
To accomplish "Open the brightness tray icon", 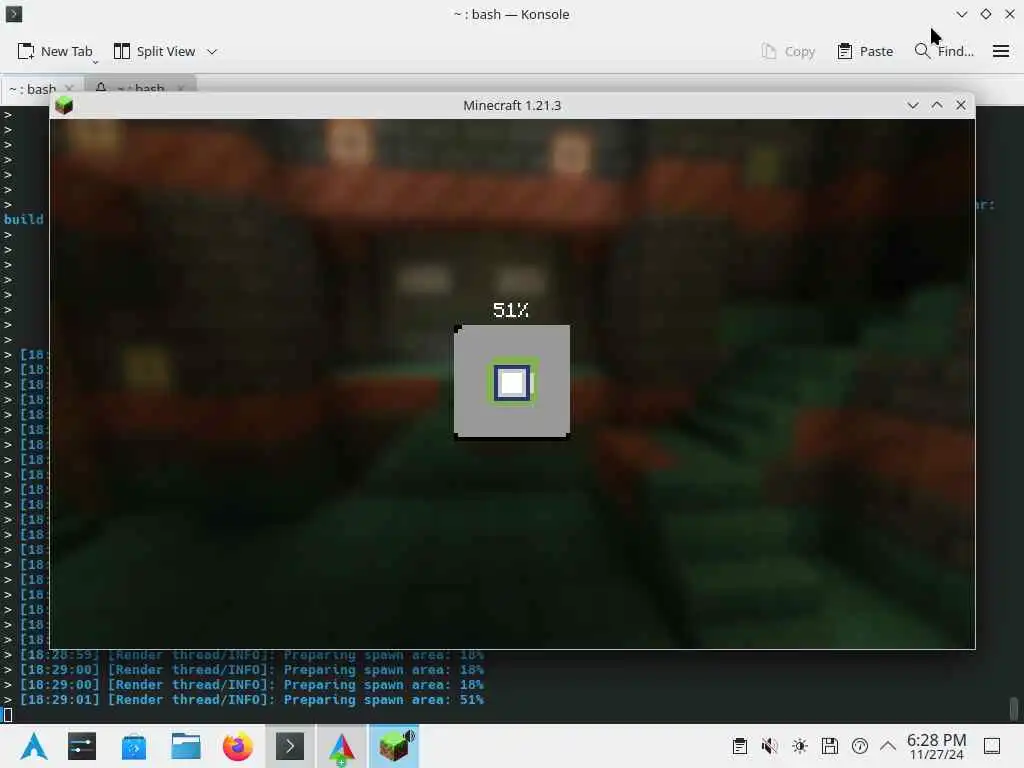I will pyautogui.click(x=800, y=746).
